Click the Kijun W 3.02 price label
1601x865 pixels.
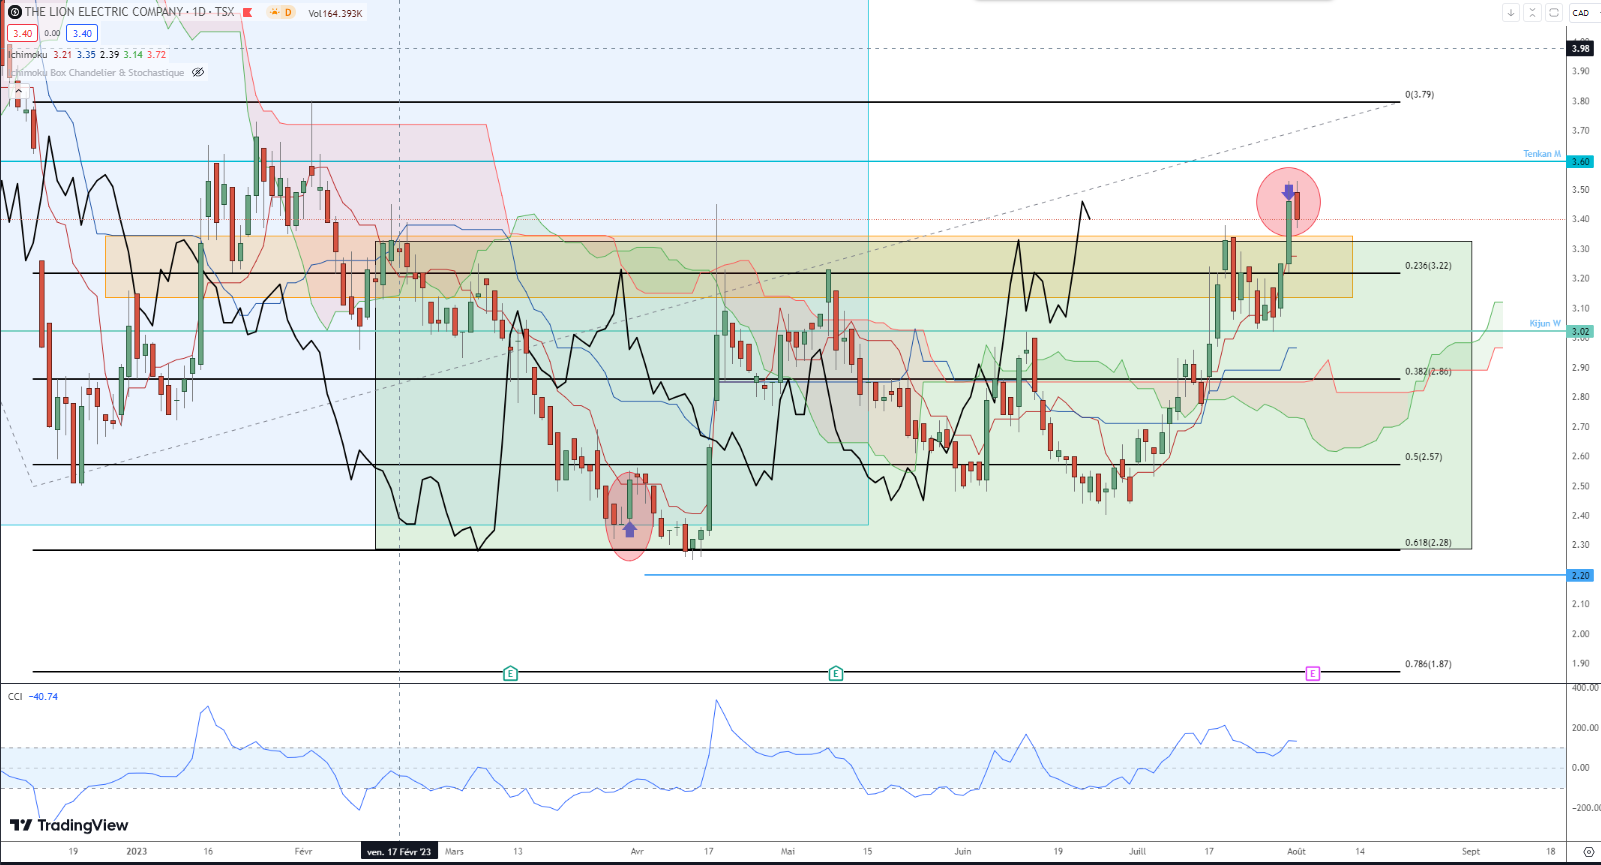point(1580,331)
